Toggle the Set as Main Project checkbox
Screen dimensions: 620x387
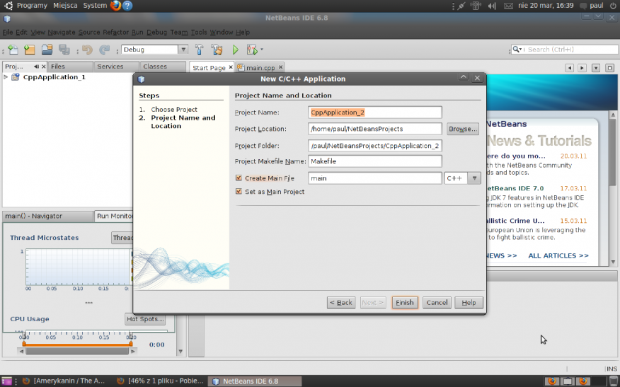(x=238, y=191)
